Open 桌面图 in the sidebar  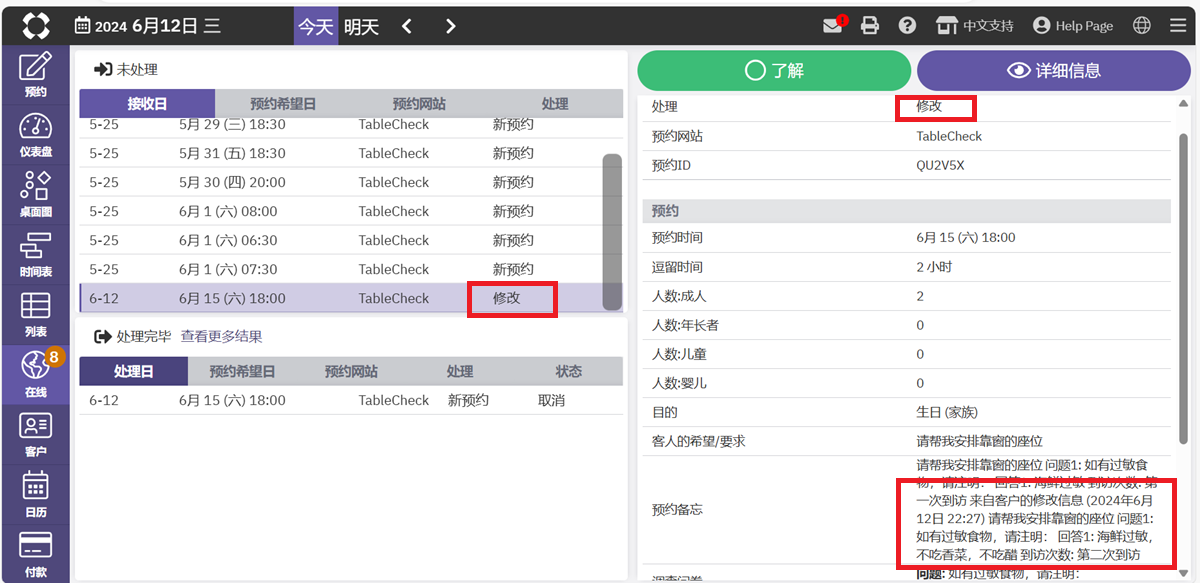(x=36, y=195)
